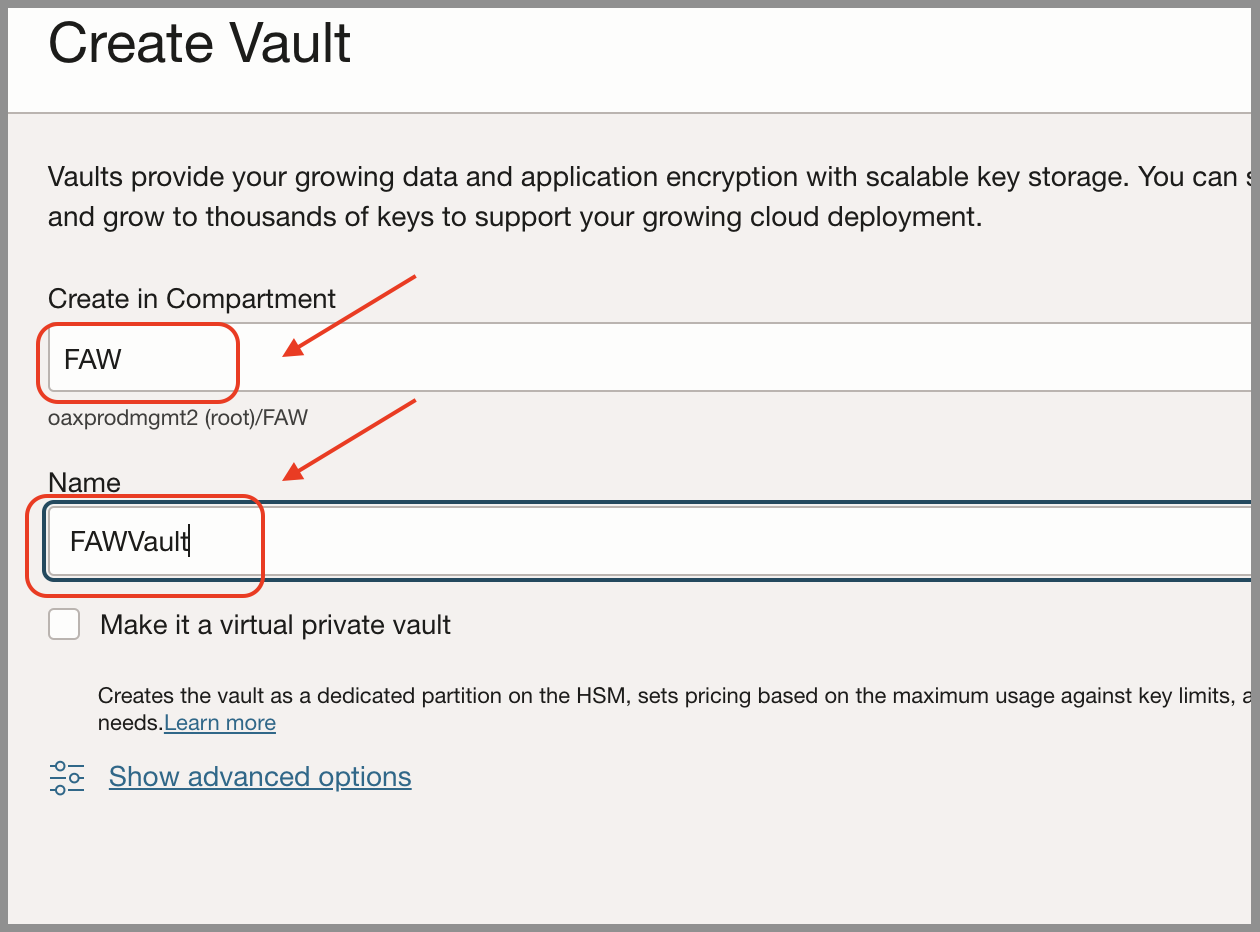The height and width of the screenshot is (932, 1260).
Task: Open the Learn more link about HSM pricing
Action: tap(219, 722)
